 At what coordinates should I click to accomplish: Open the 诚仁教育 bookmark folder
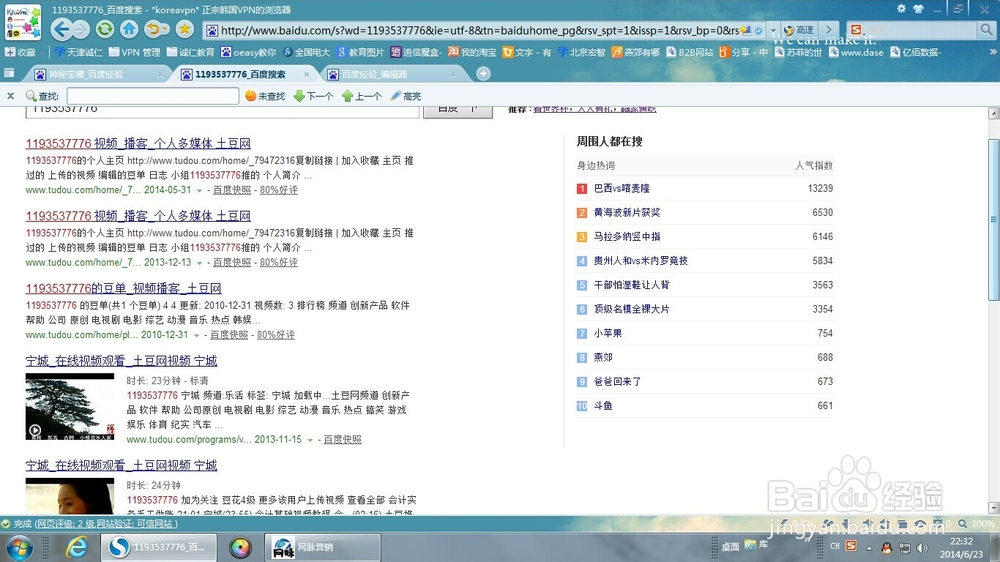(x=191, y=52)
